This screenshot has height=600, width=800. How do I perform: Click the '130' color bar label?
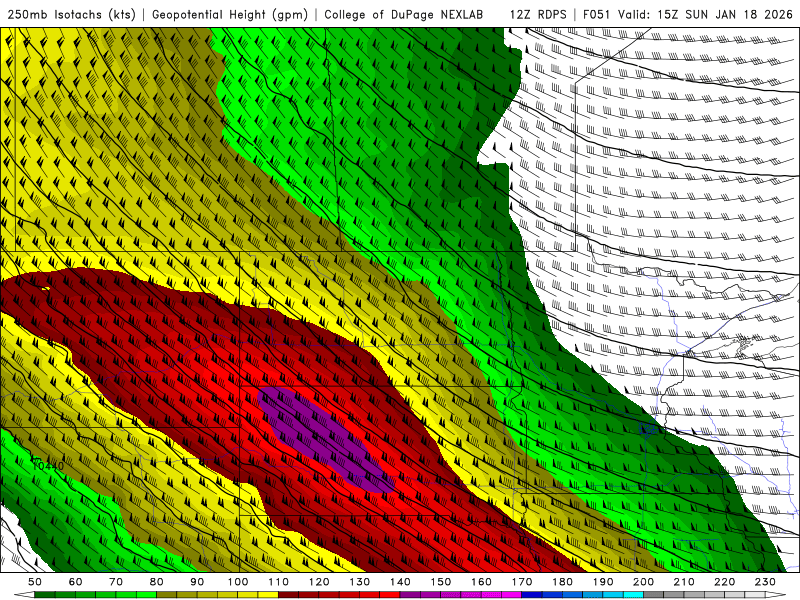pyautogui.click(x=359, y=582)
